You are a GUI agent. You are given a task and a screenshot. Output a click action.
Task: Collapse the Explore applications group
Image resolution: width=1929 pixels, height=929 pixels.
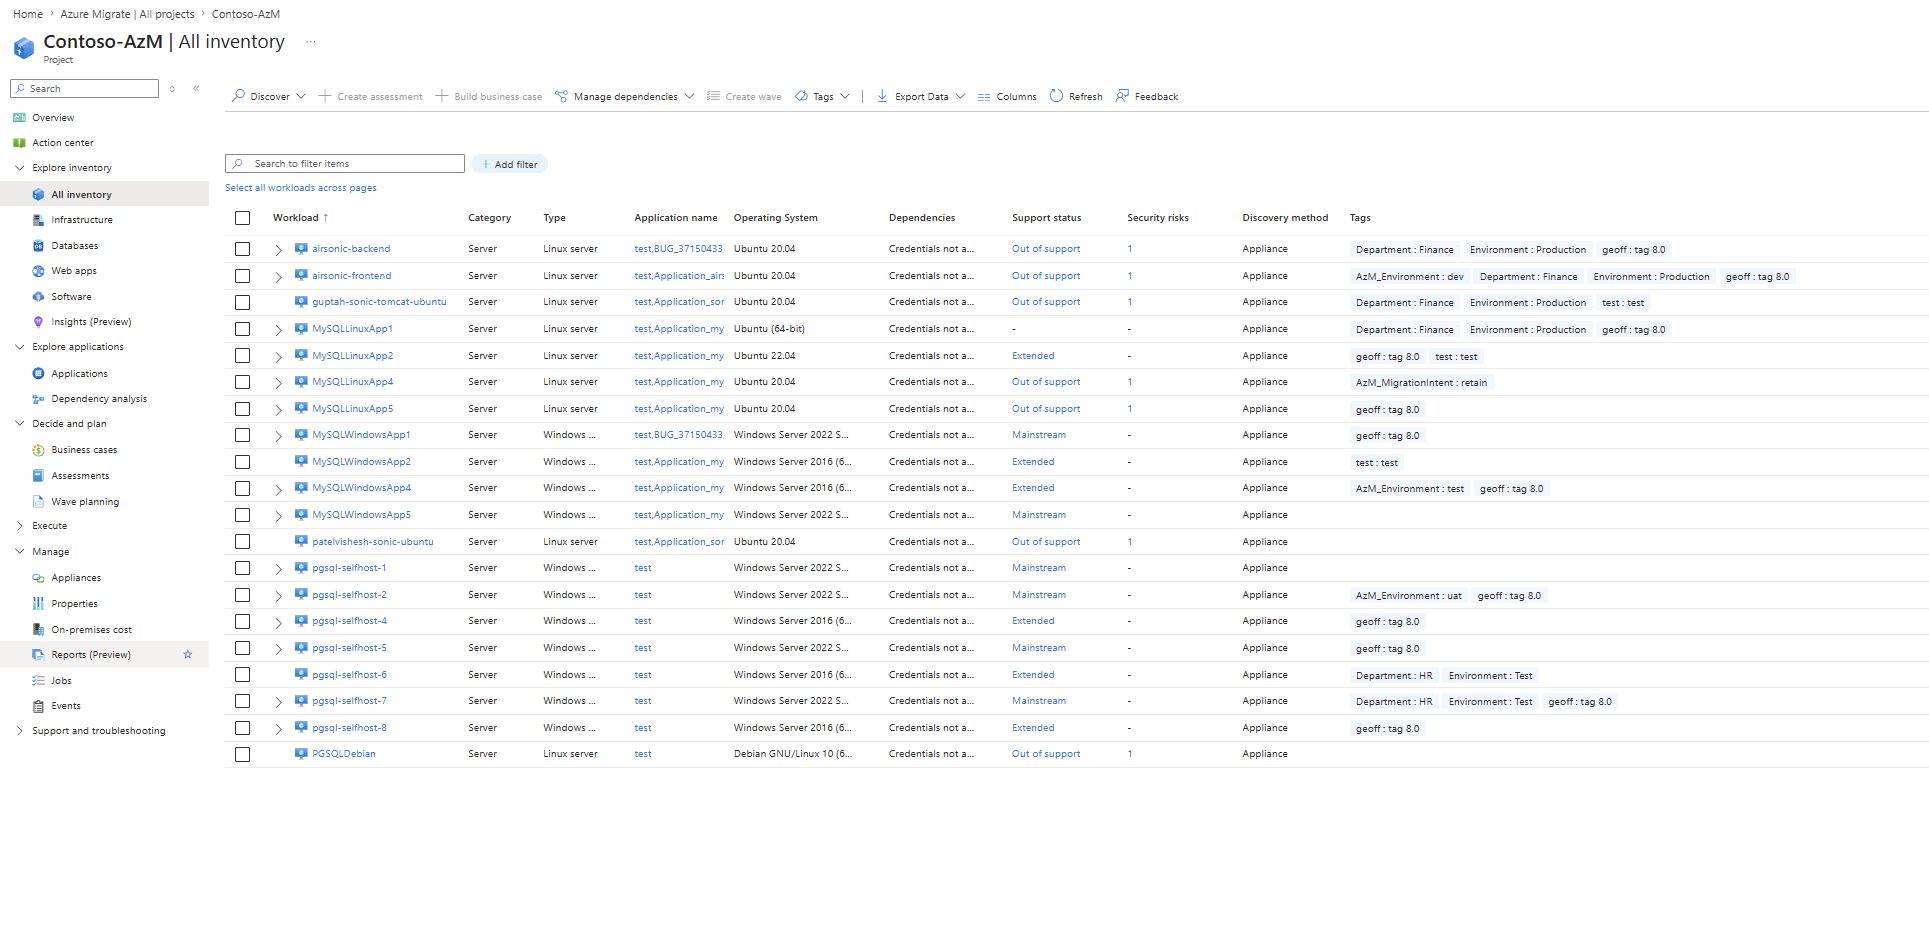pos(19,347)
